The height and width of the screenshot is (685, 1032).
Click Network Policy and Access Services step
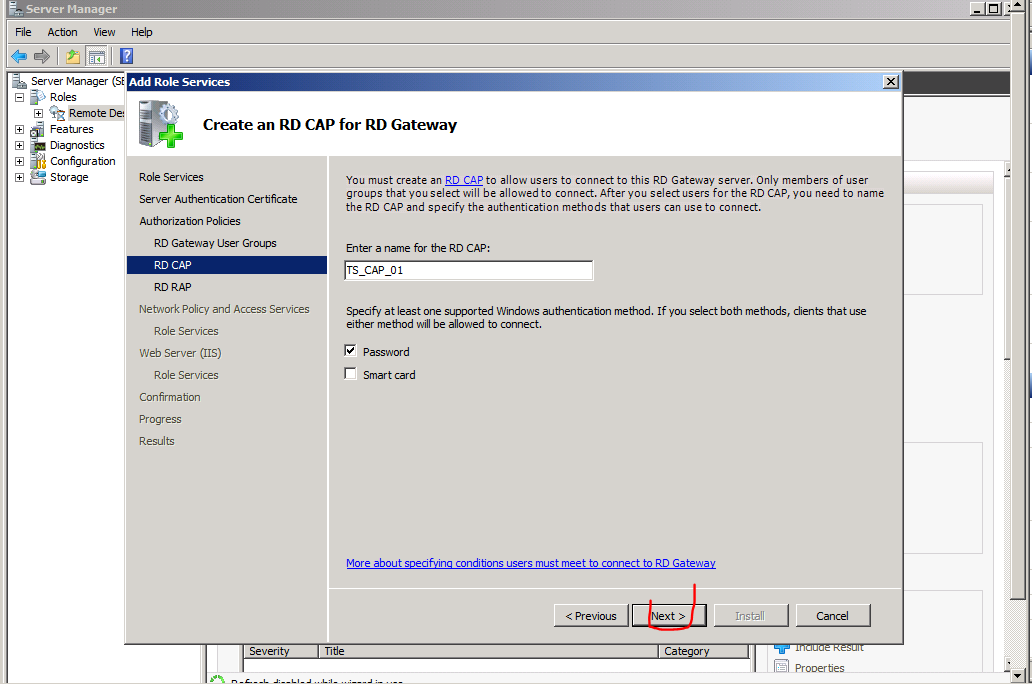(224, 309)
